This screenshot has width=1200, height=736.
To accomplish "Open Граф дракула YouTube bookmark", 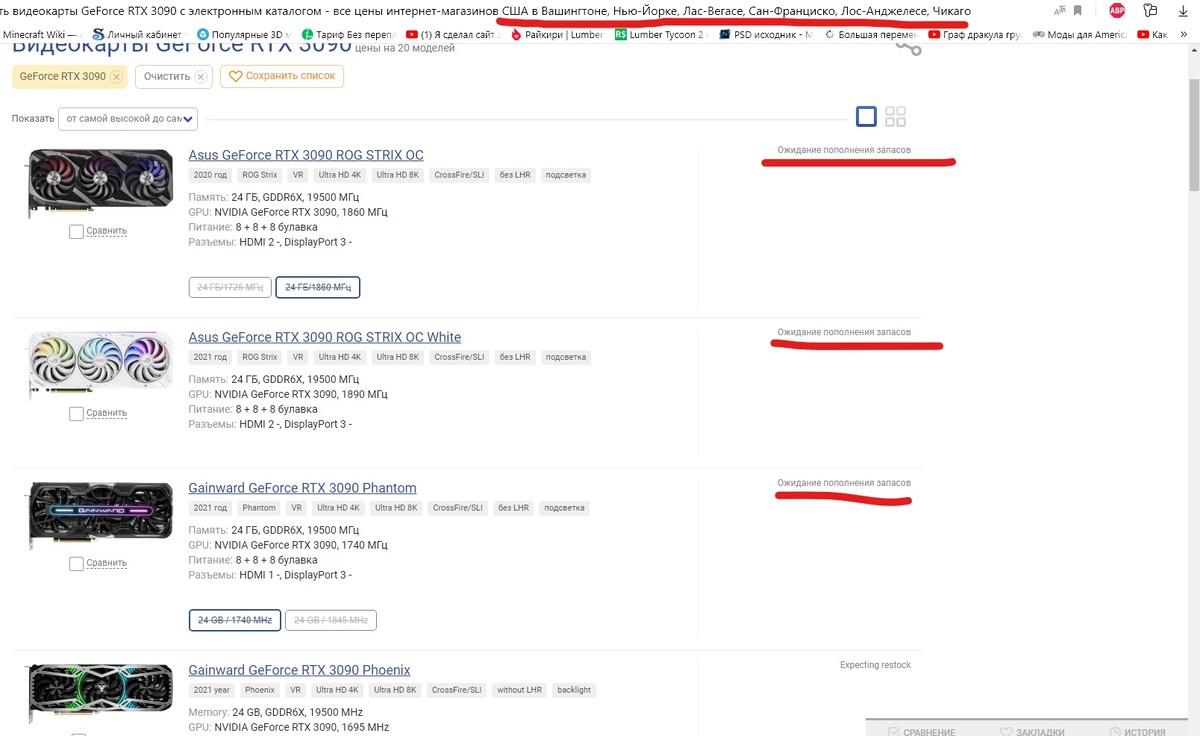I will coord(975,34).
